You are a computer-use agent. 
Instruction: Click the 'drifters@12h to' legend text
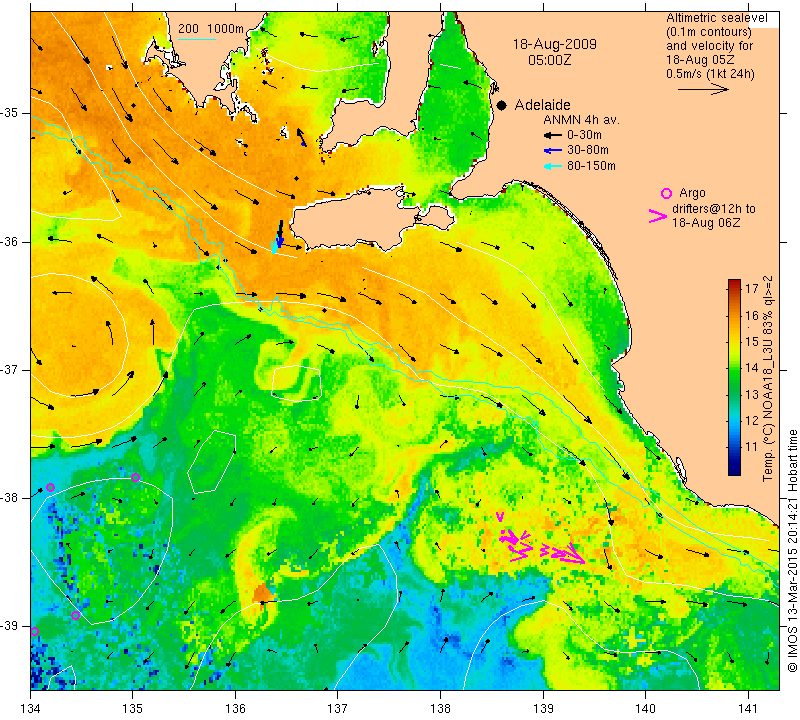point(714,209)
